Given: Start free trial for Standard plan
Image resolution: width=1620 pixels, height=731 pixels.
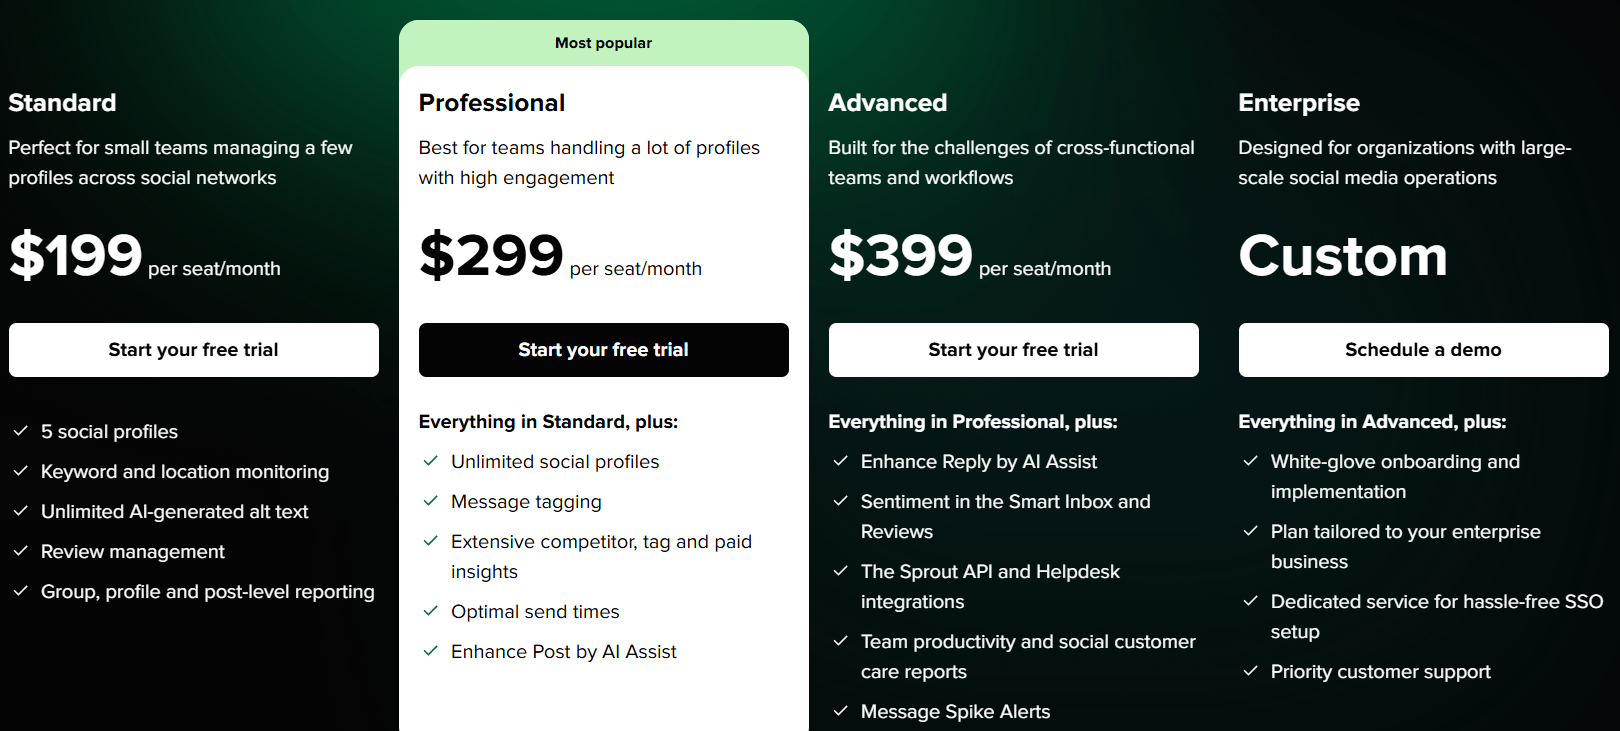Looking at the screenshot, I should [194, 350].
